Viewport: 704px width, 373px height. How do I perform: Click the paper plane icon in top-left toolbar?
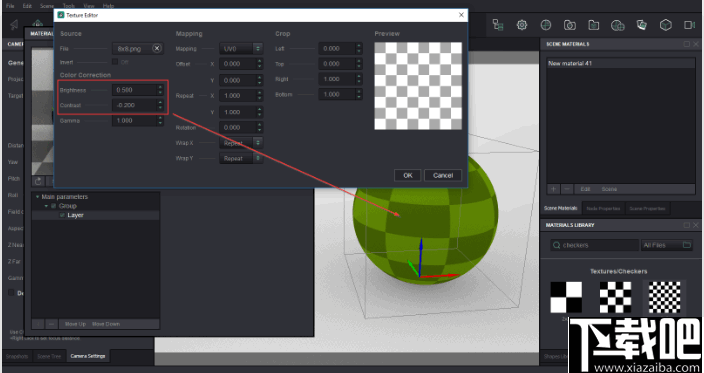(x=14, y=25)
